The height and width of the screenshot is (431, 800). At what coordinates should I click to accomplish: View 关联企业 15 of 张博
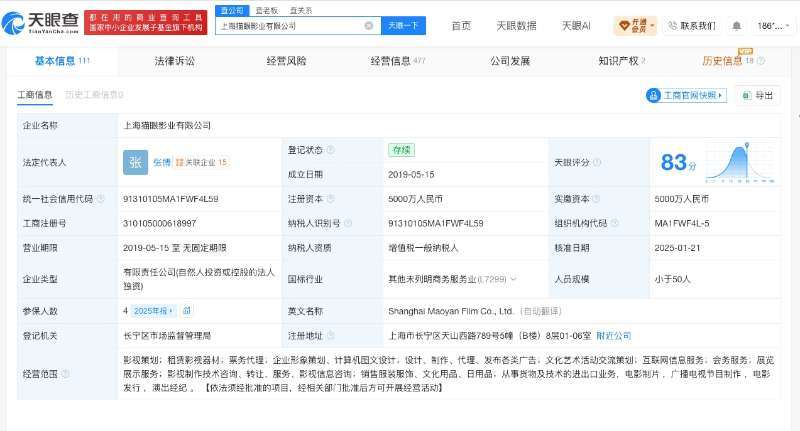[x=201, y=162]
